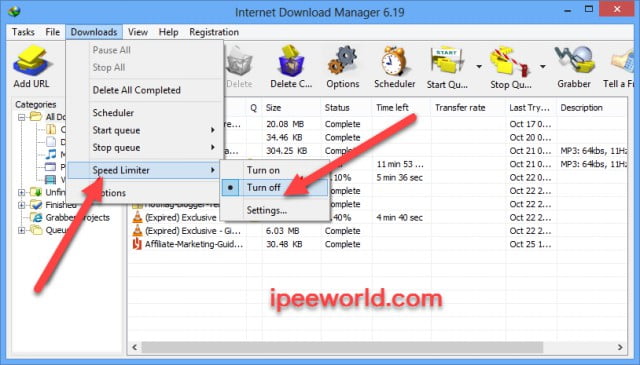Open the Tasks menu
The width and height of the screenshot is (640, 365).
pos(23,32)
